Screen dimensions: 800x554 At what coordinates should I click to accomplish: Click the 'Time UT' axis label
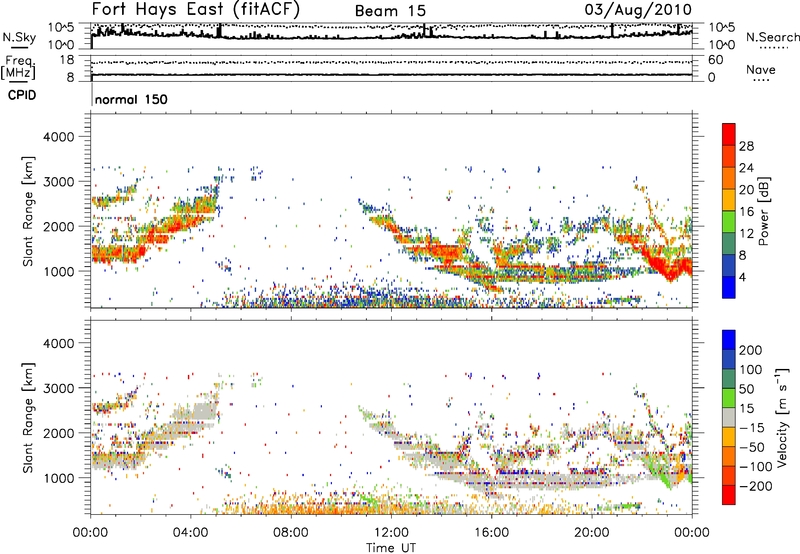391,547
